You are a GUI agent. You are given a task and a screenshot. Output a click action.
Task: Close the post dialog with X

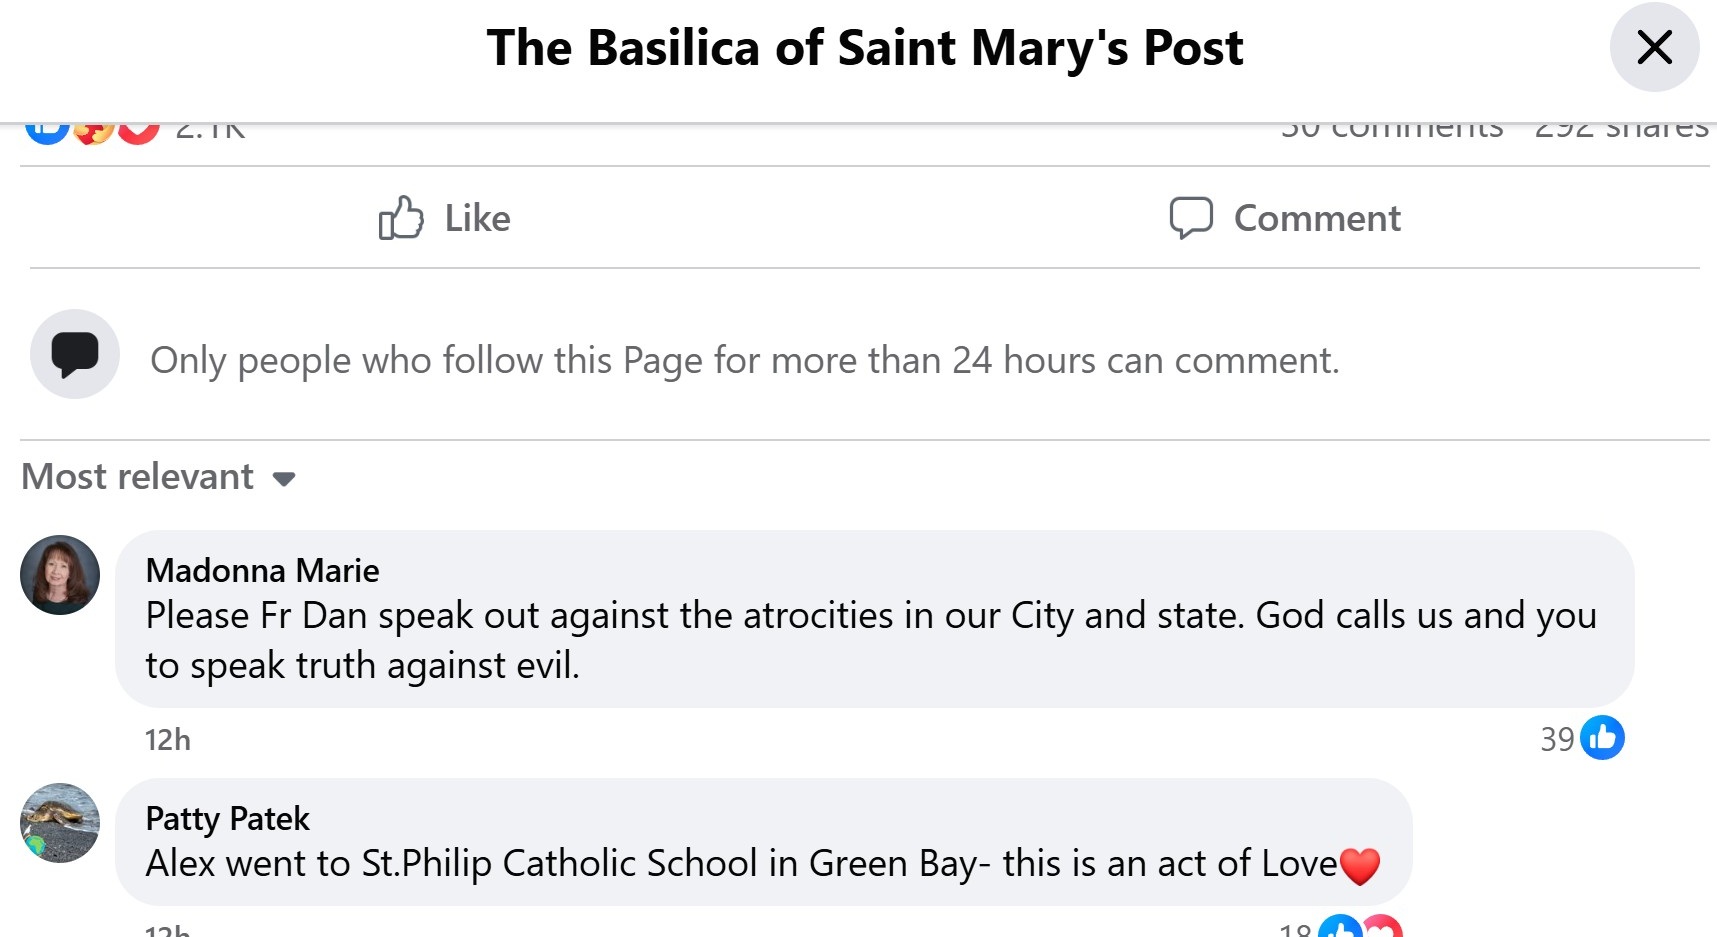tap(1654, 47)
